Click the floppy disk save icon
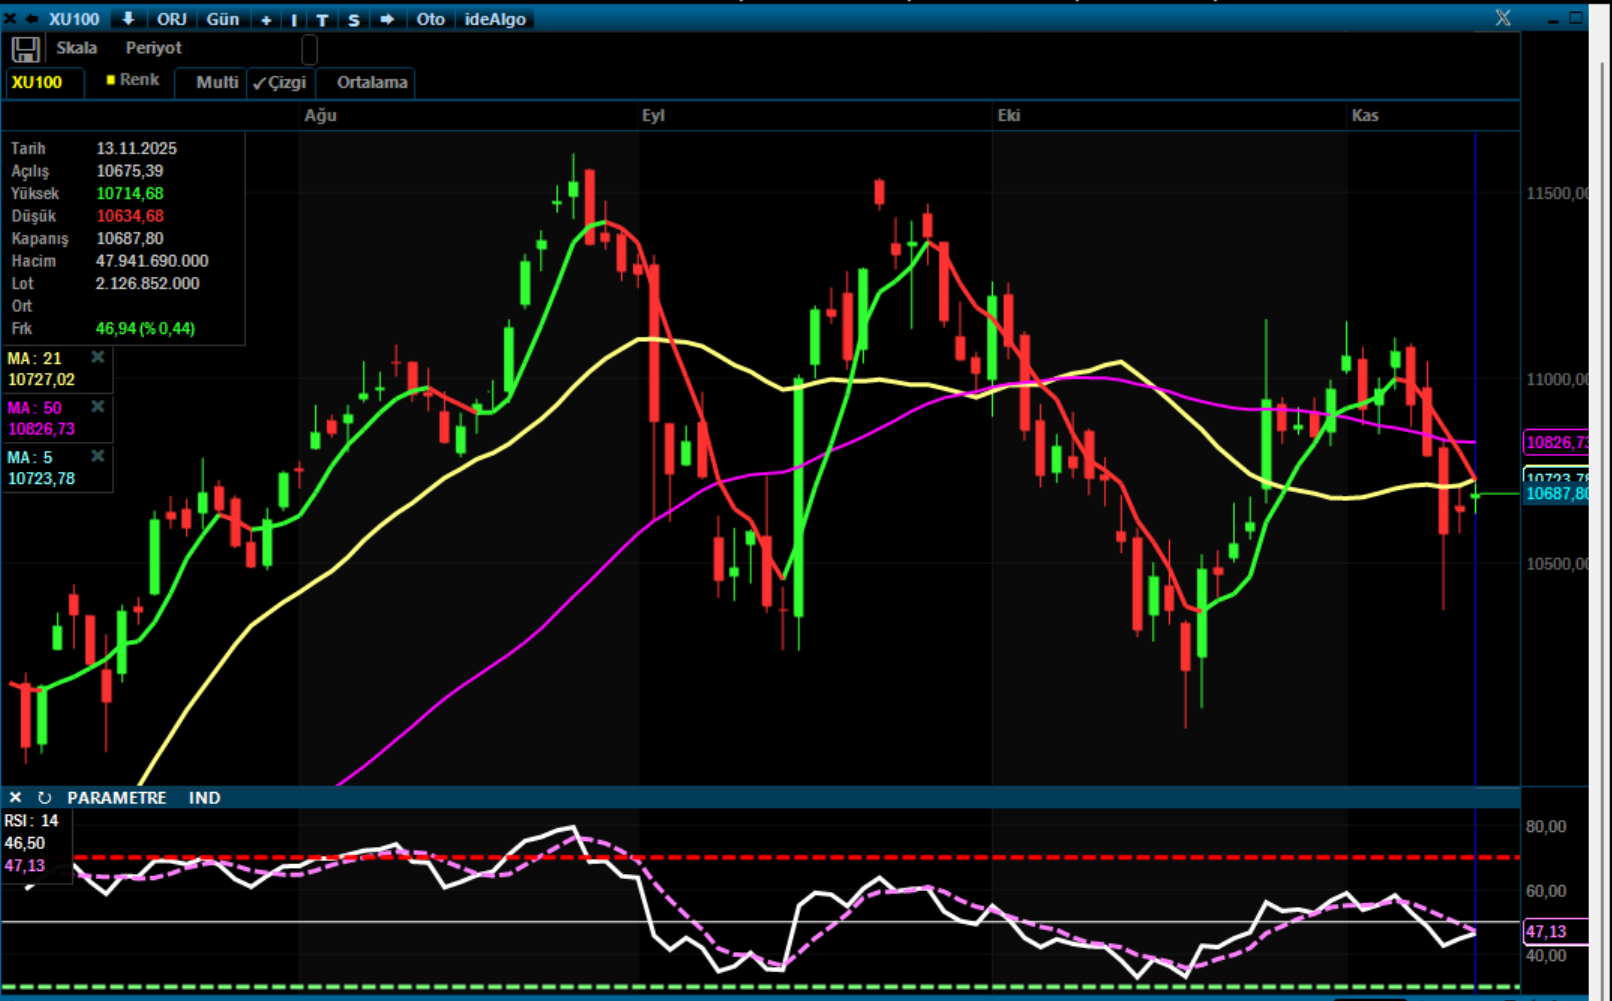The image size is (1612, 1001). point(25,49)
